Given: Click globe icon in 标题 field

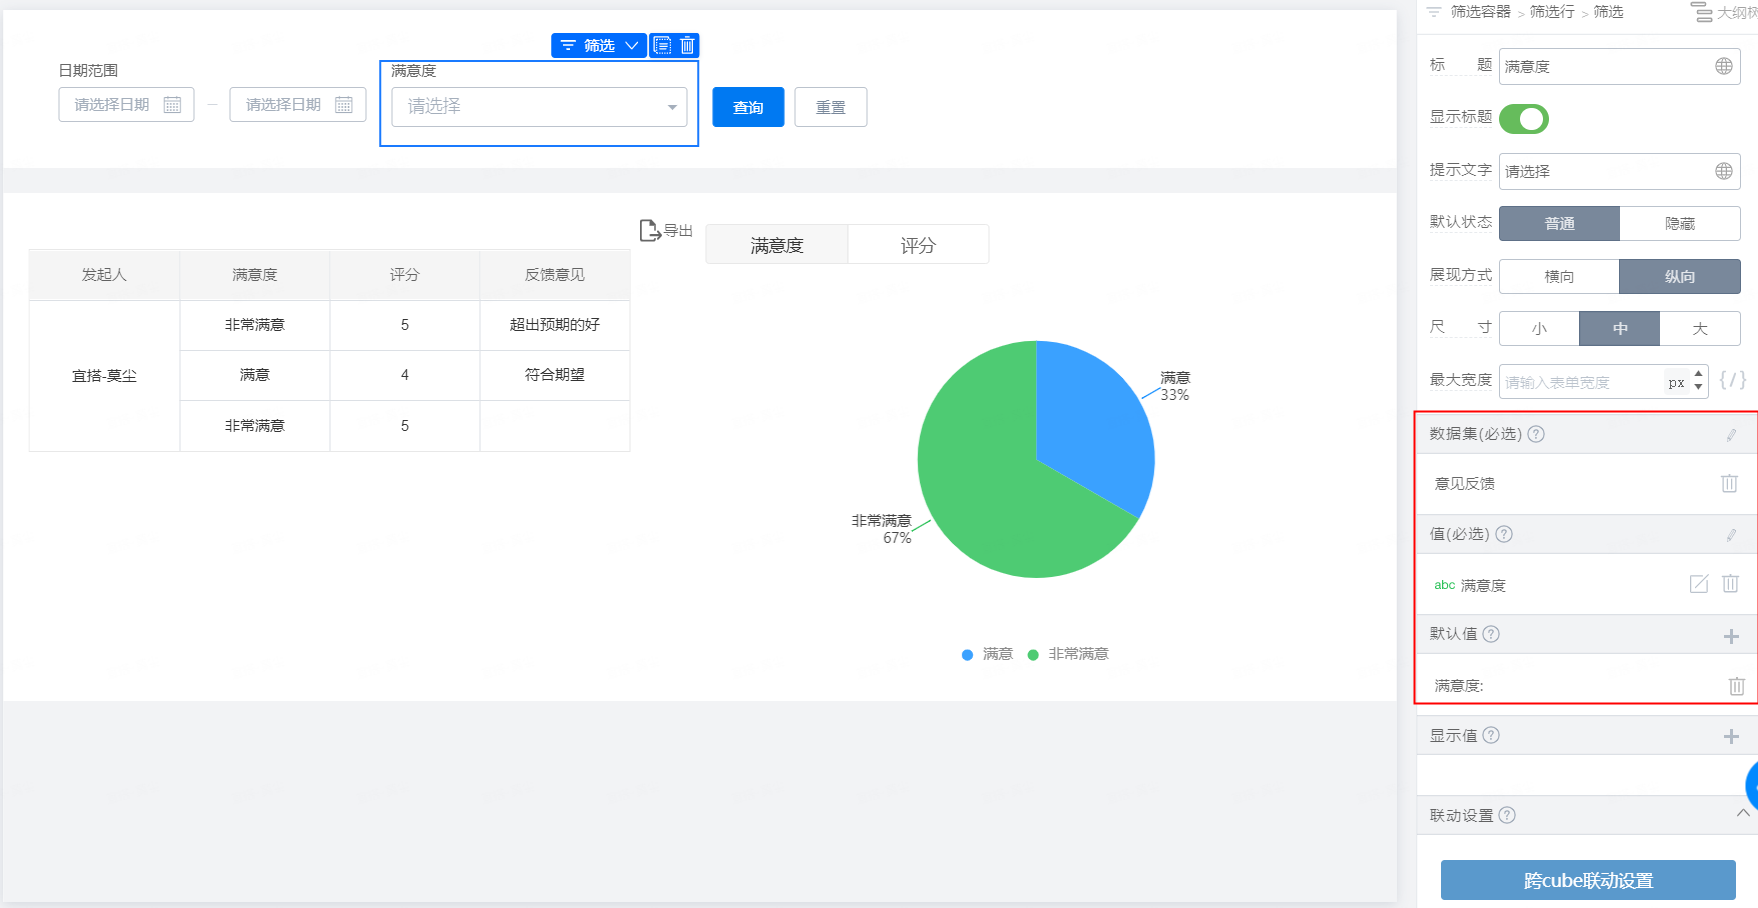Looking at the screenshot, I should coord(1724,66).
